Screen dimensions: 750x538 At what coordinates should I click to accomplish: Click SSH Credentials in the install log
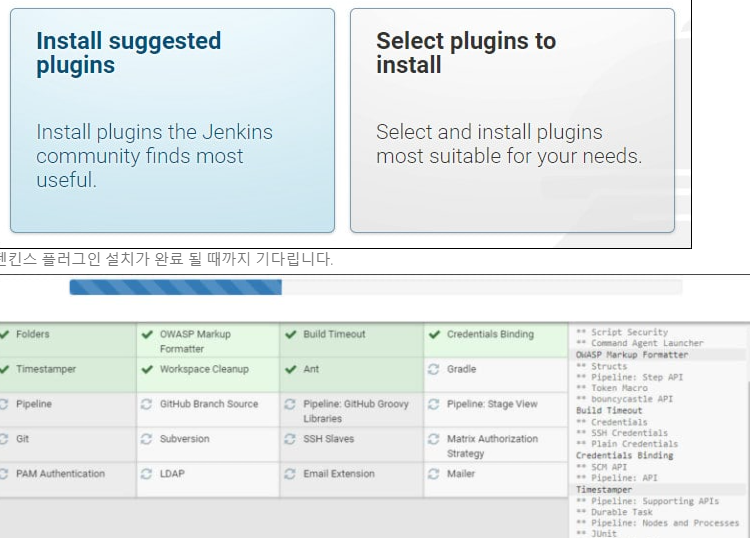(x=629, y=433)
